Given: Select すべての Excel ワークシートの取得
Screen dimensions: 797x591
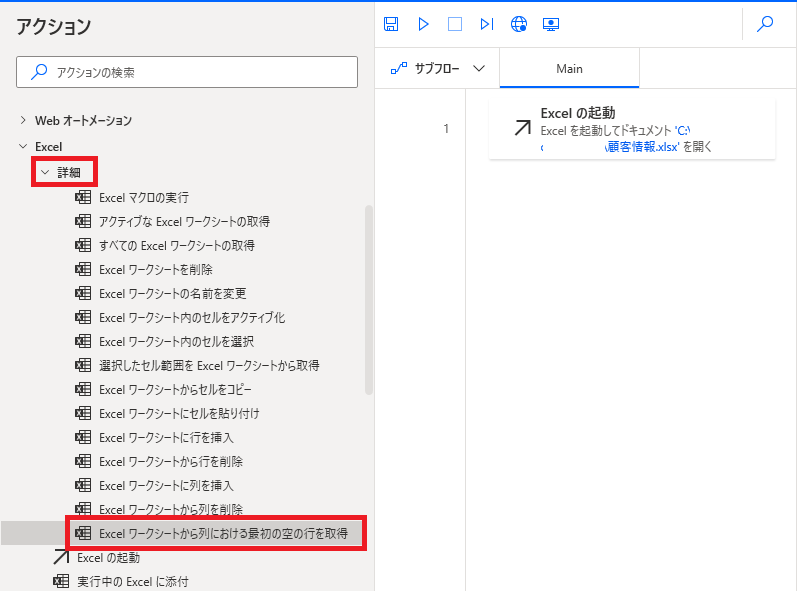Looking at the screenshot, I should coord(177,245).
